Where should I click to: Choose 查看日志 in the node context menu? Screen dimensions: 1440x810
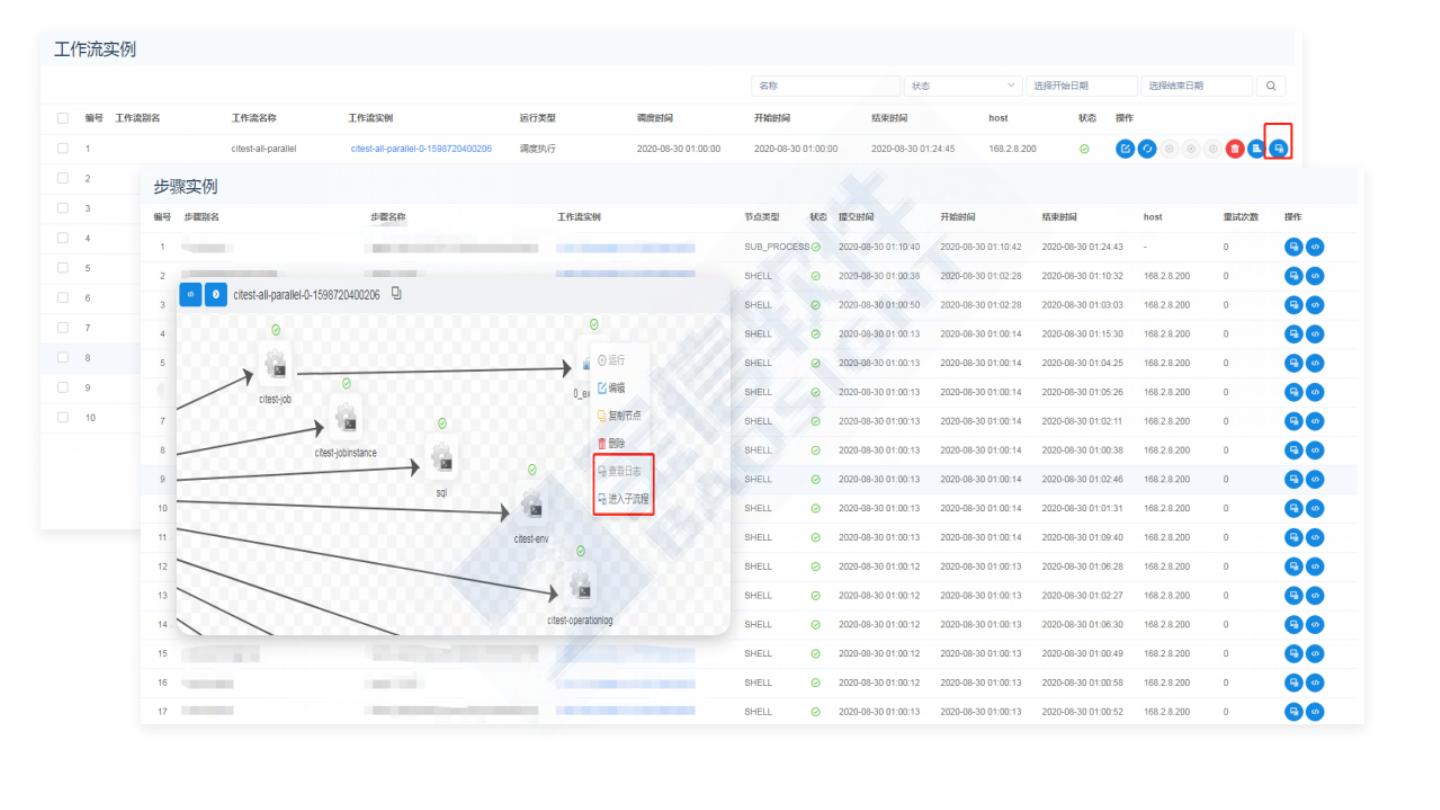click(x=618, y=471)
